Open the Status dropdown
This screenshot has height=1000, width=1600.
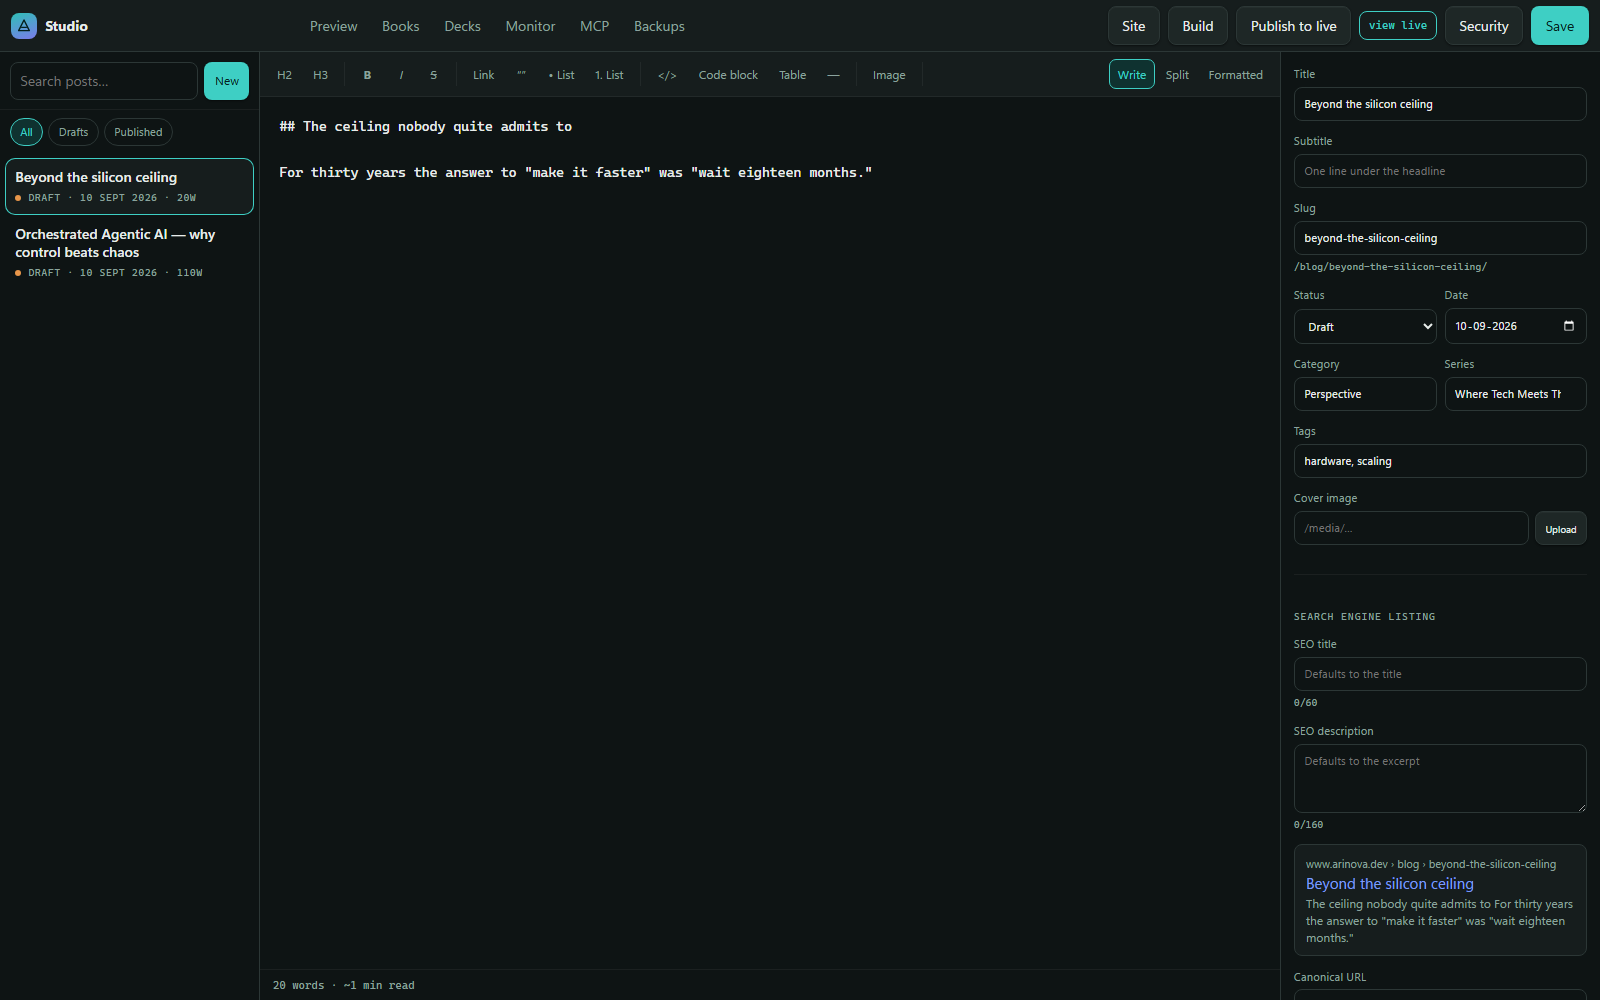(x=1365, y=327)
